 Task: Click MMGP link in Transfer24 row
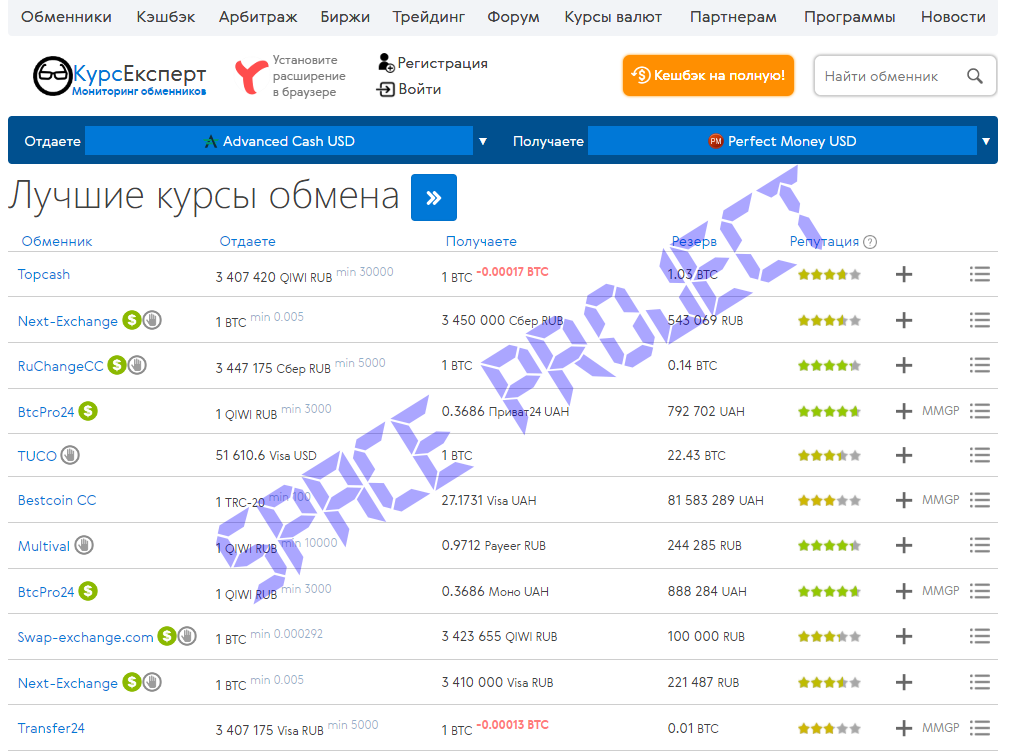pyautogui.click(x=940, y=728)
